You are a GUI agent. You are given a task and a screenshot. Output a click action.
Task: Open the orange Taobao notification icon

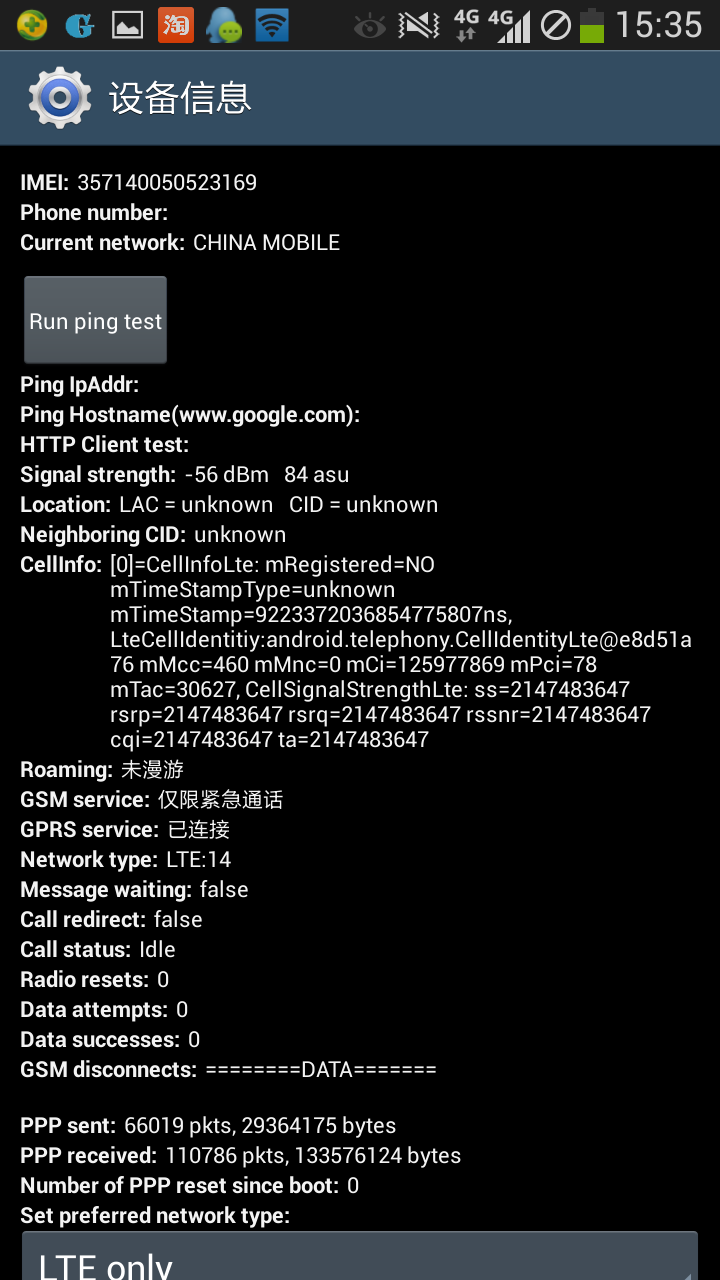176,25
